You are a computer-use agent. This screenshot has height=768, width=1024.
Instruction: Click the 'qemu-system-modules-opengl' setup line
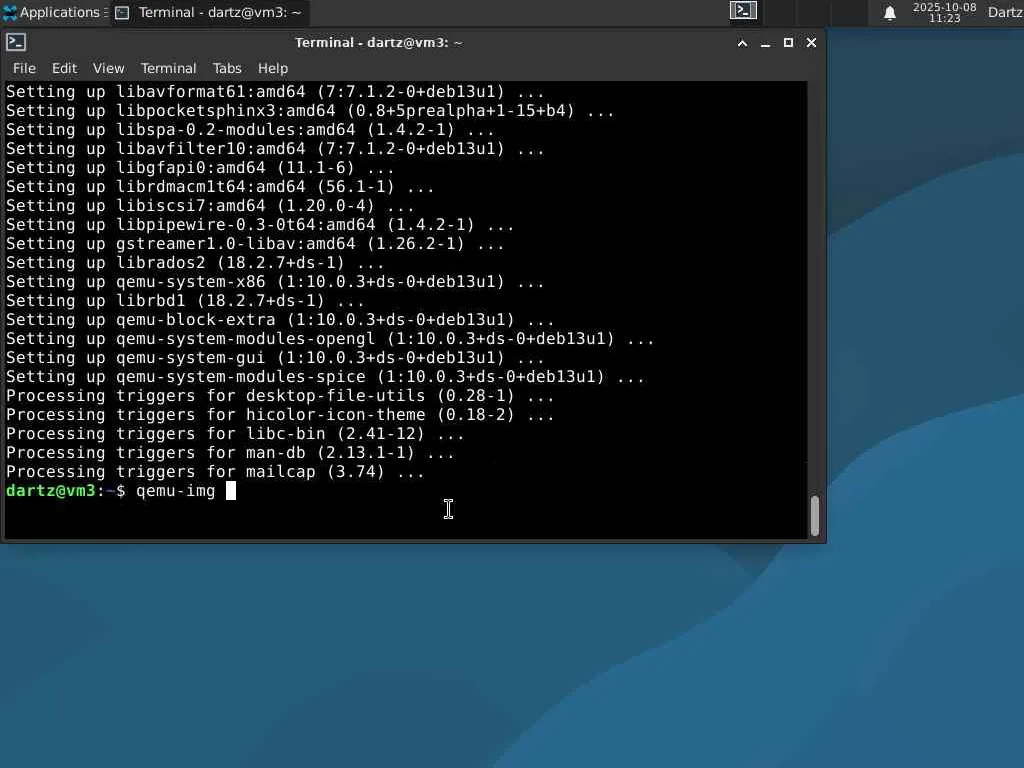[x=330, y=339]
